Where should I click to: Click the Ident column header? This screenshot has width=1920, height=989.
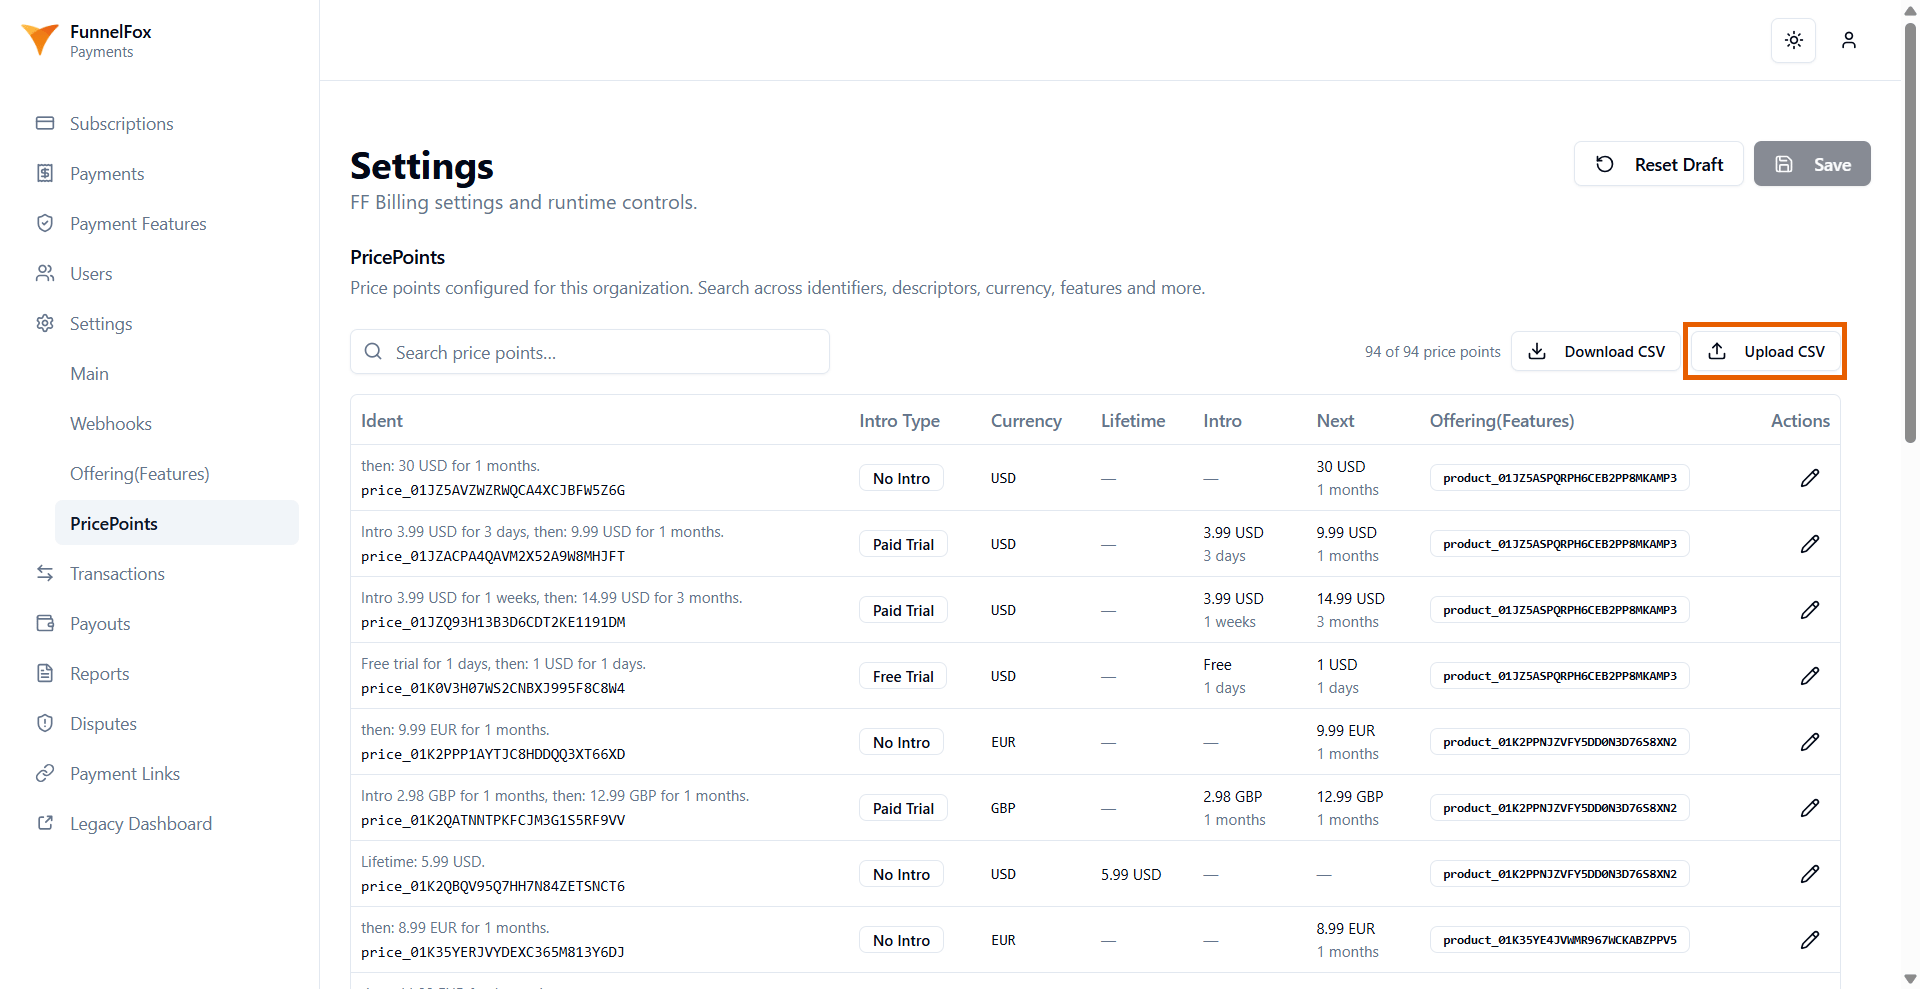click(x=382, y=421)
